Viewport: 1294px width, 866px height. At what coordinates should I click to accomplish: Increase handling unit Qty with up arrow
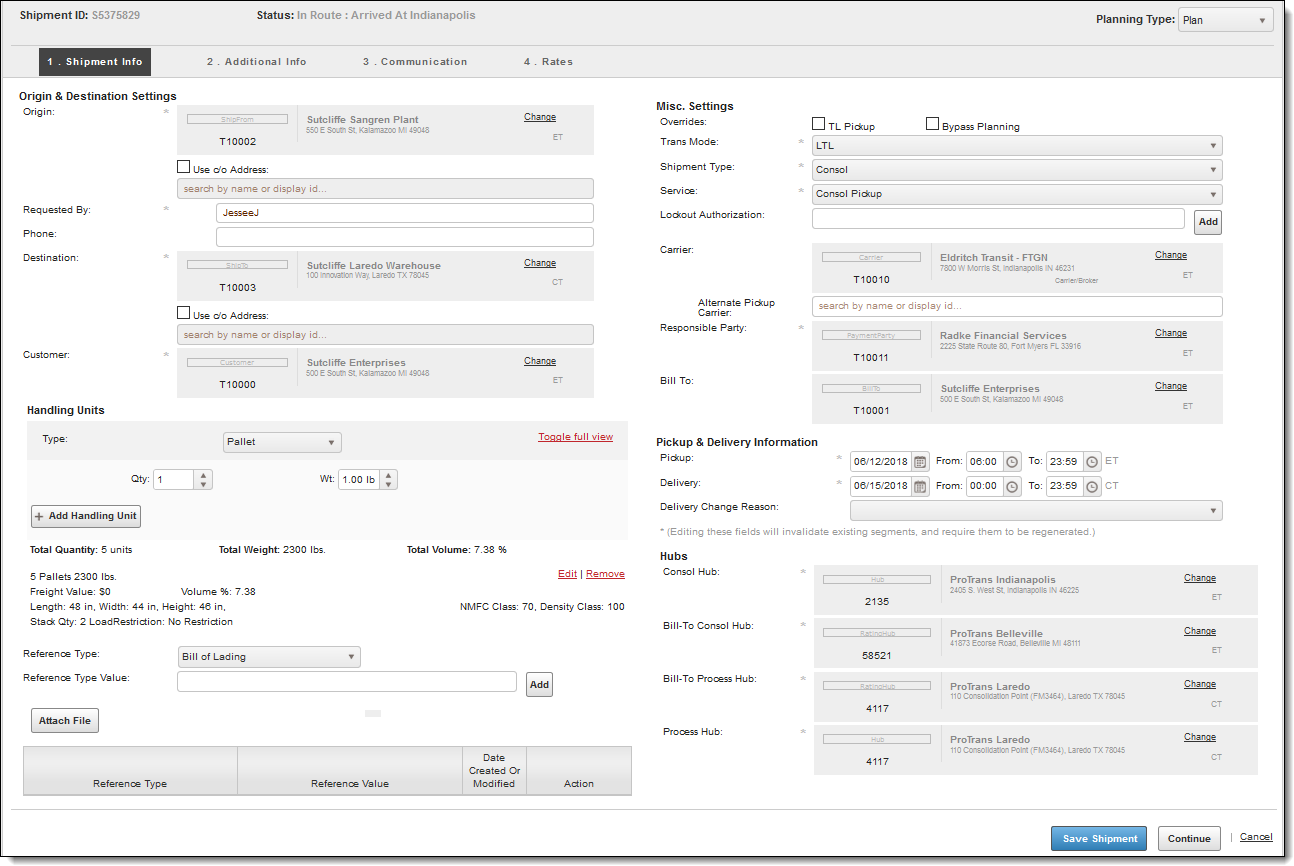204,475
